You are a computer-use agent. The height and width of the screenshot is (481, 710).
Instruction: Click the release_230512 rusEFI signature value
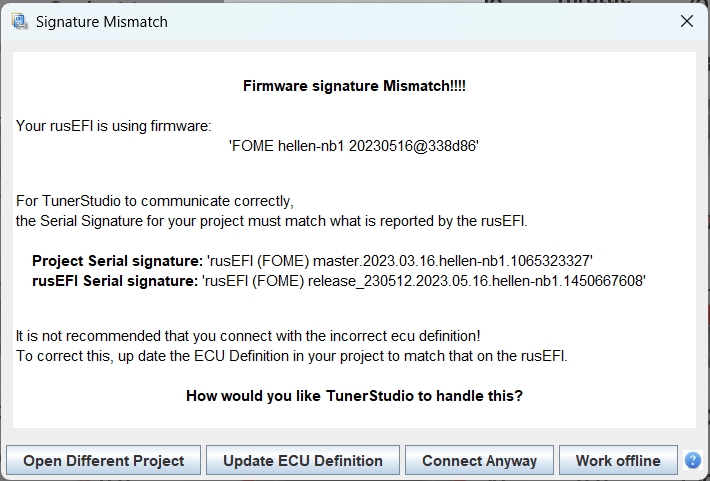[424, 281]
